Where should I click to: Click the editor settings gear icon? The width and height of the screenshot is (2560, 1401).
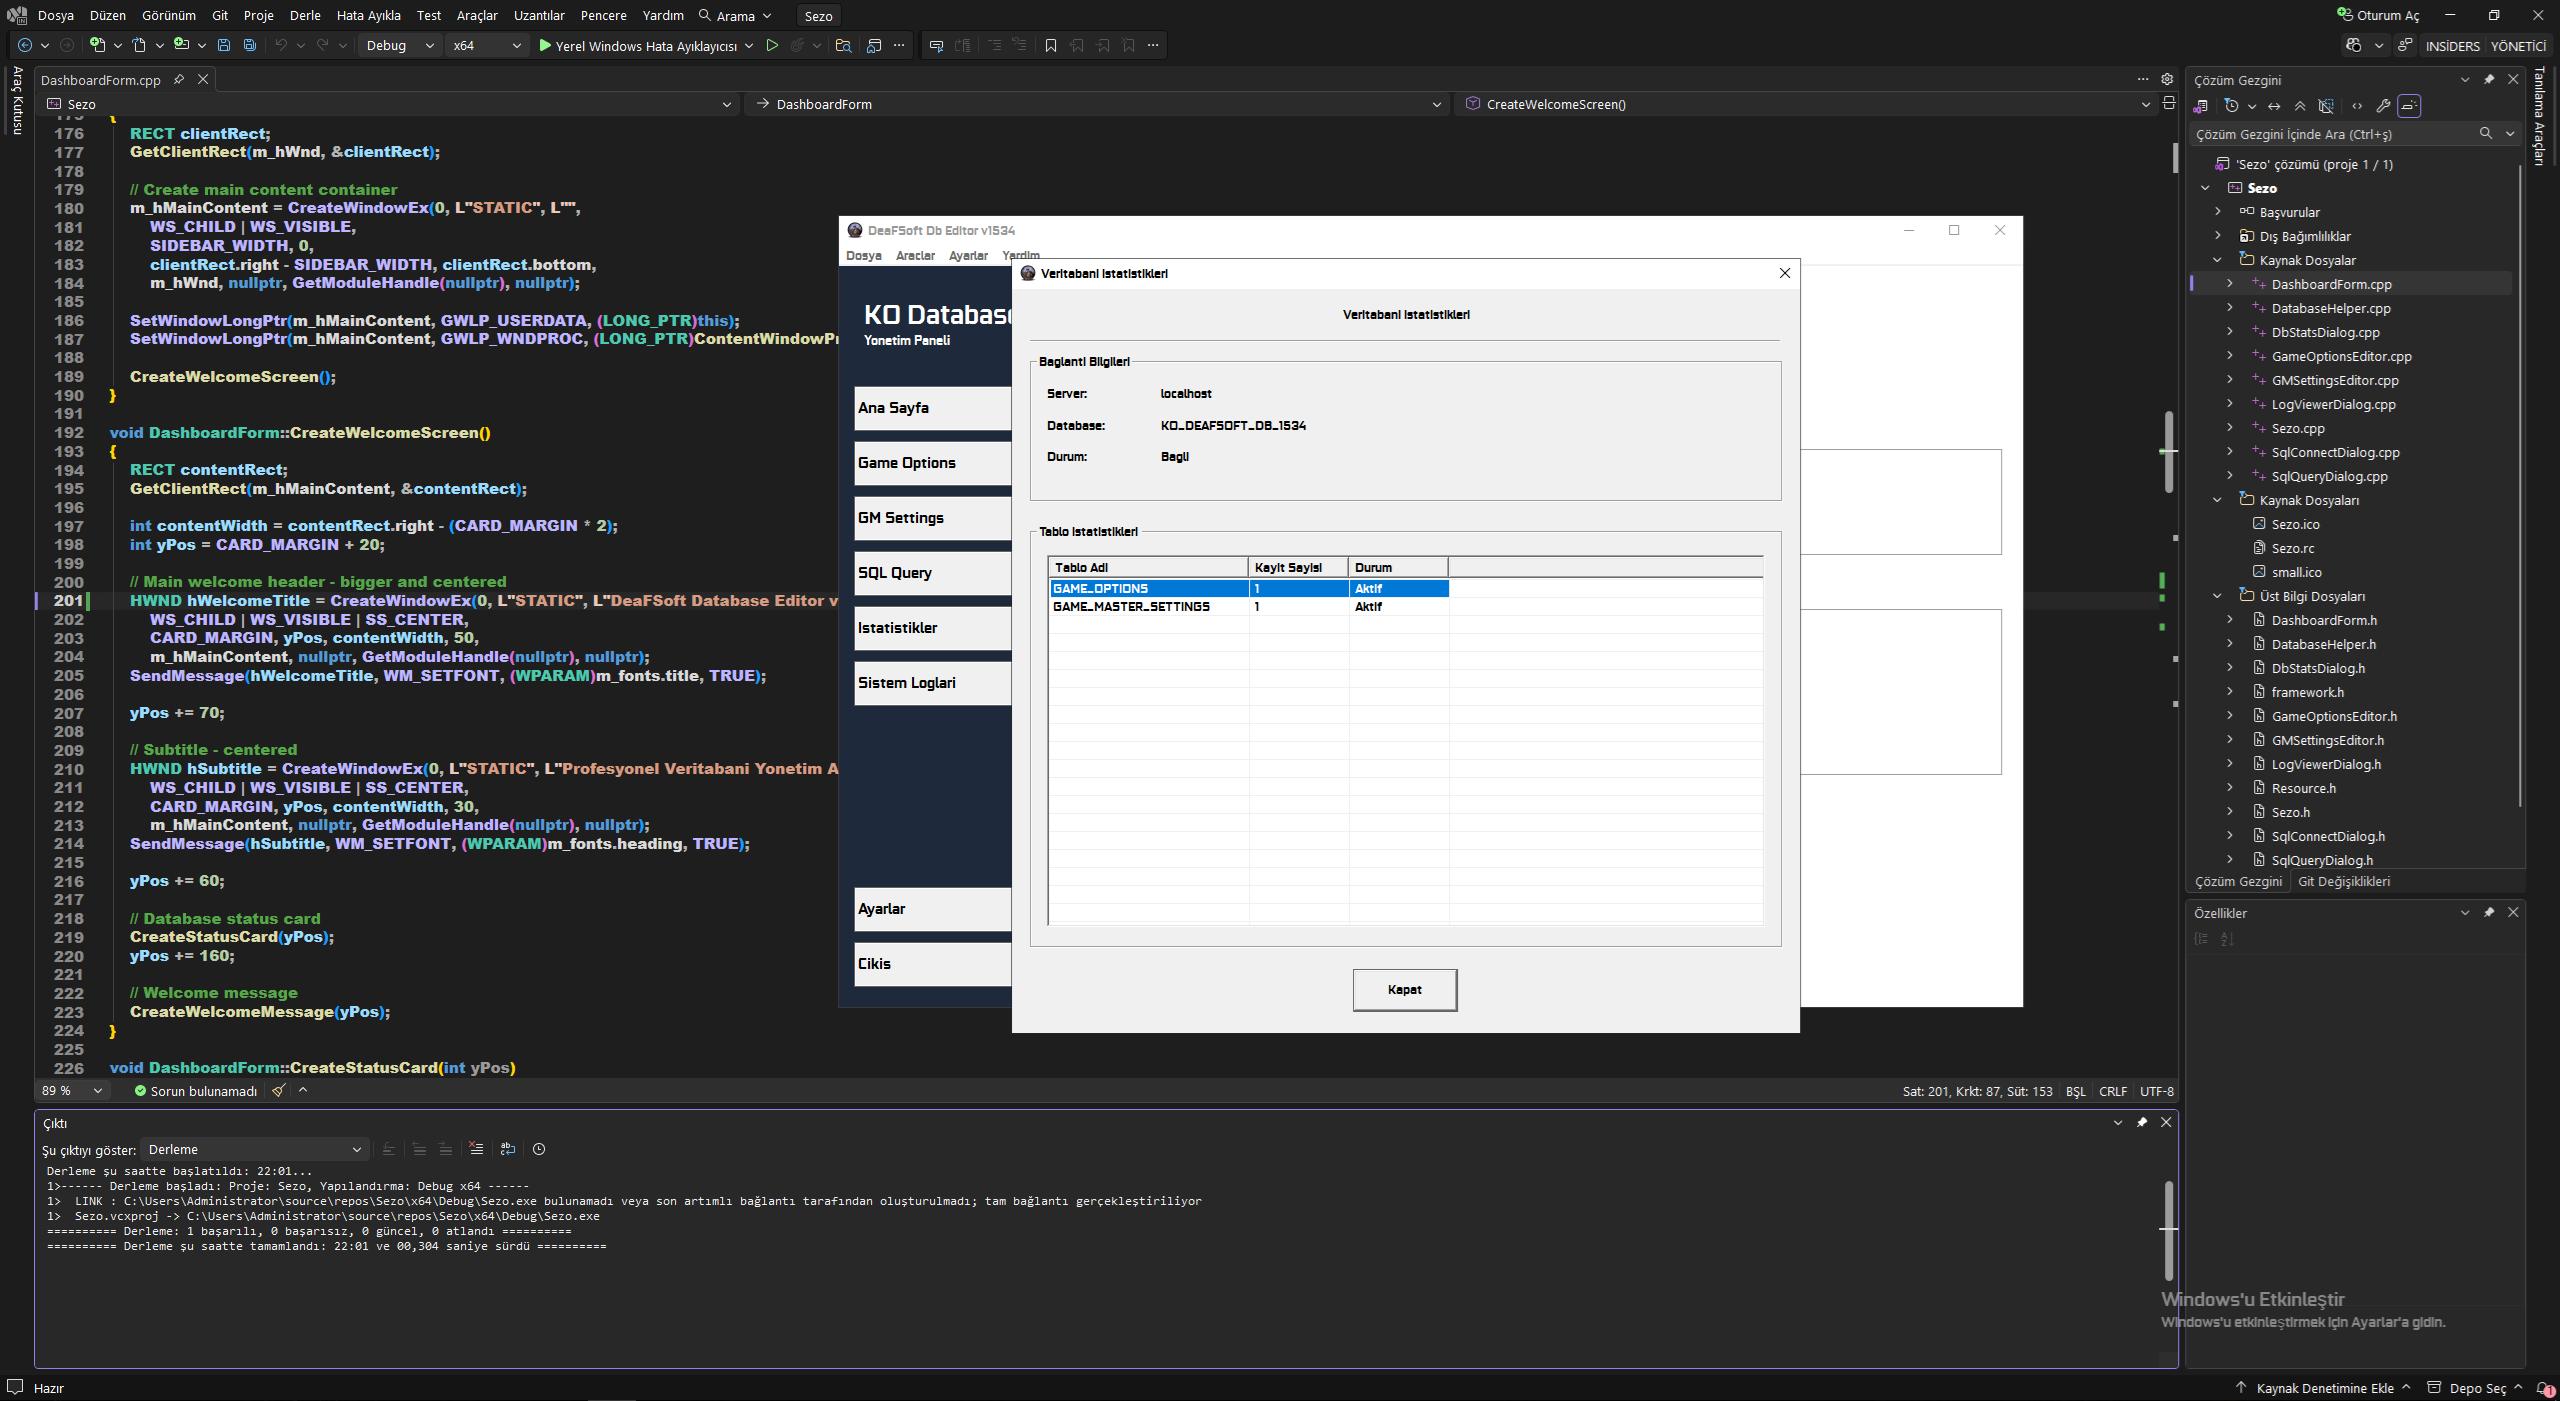tap(2167, 79)
